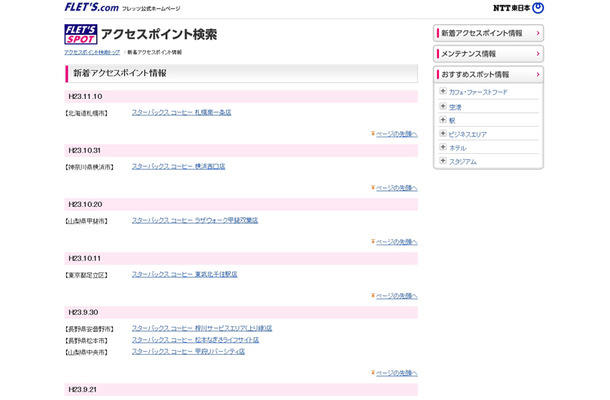Viewport: 610px width, 400px height.
Task: Expand the カフェ・ファーストフード plus icon
Action: coord(443,91)
